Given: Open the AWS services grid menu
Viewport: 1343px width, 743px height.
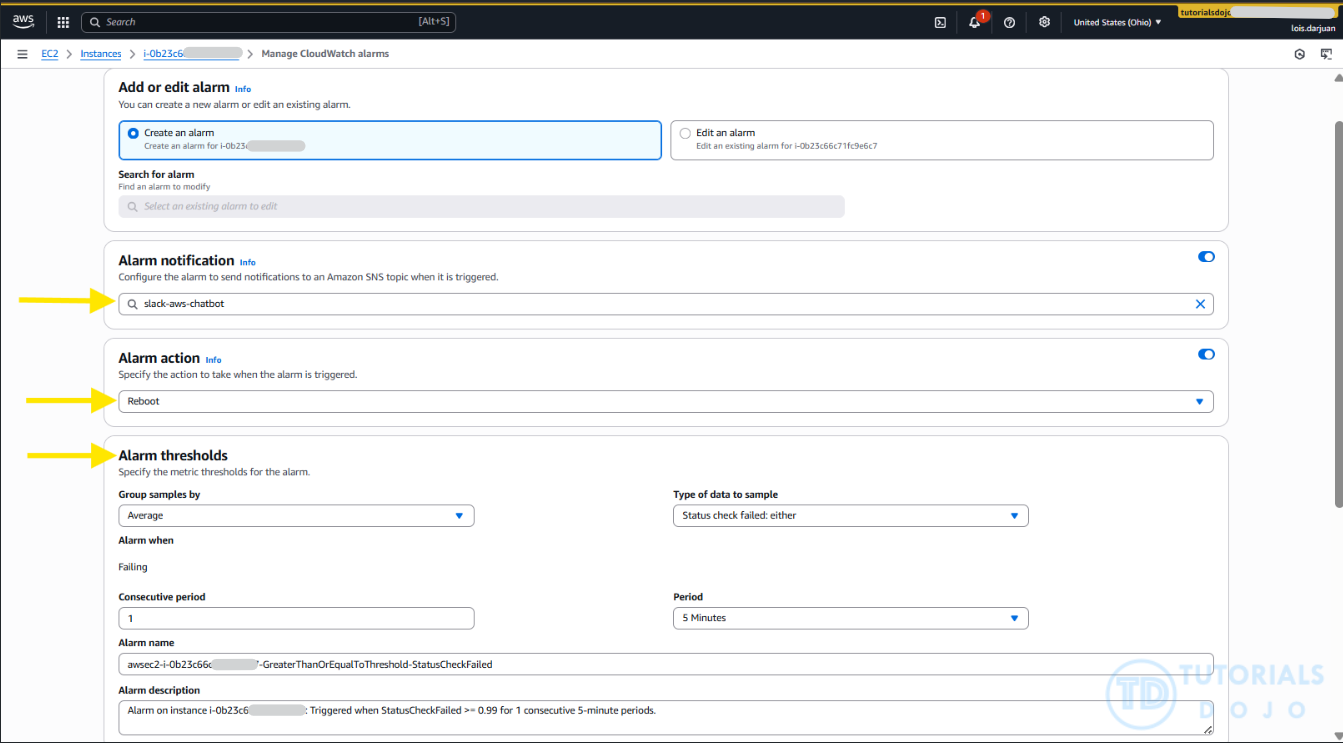Looking at the screenshot, I should click(63, 22).
